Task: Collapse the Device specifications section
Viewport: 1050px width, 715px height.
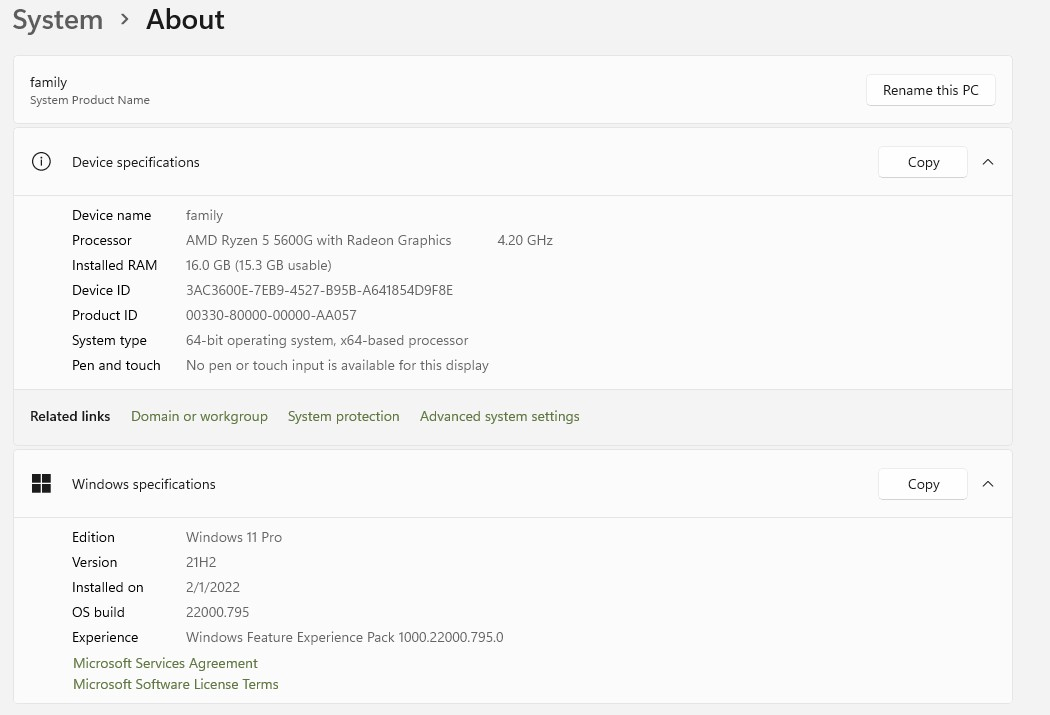Action: [x=988, y=162]
